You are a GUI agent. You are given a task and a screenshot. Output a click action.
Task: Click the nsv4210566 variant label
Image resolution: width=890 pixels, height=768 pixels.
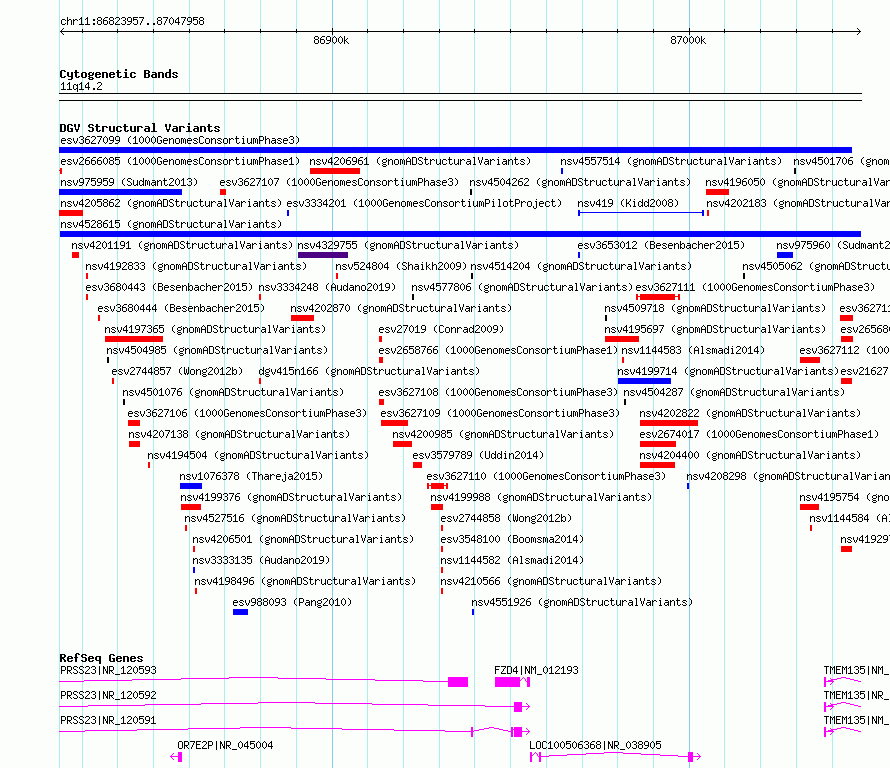click(x=551, y=581)
